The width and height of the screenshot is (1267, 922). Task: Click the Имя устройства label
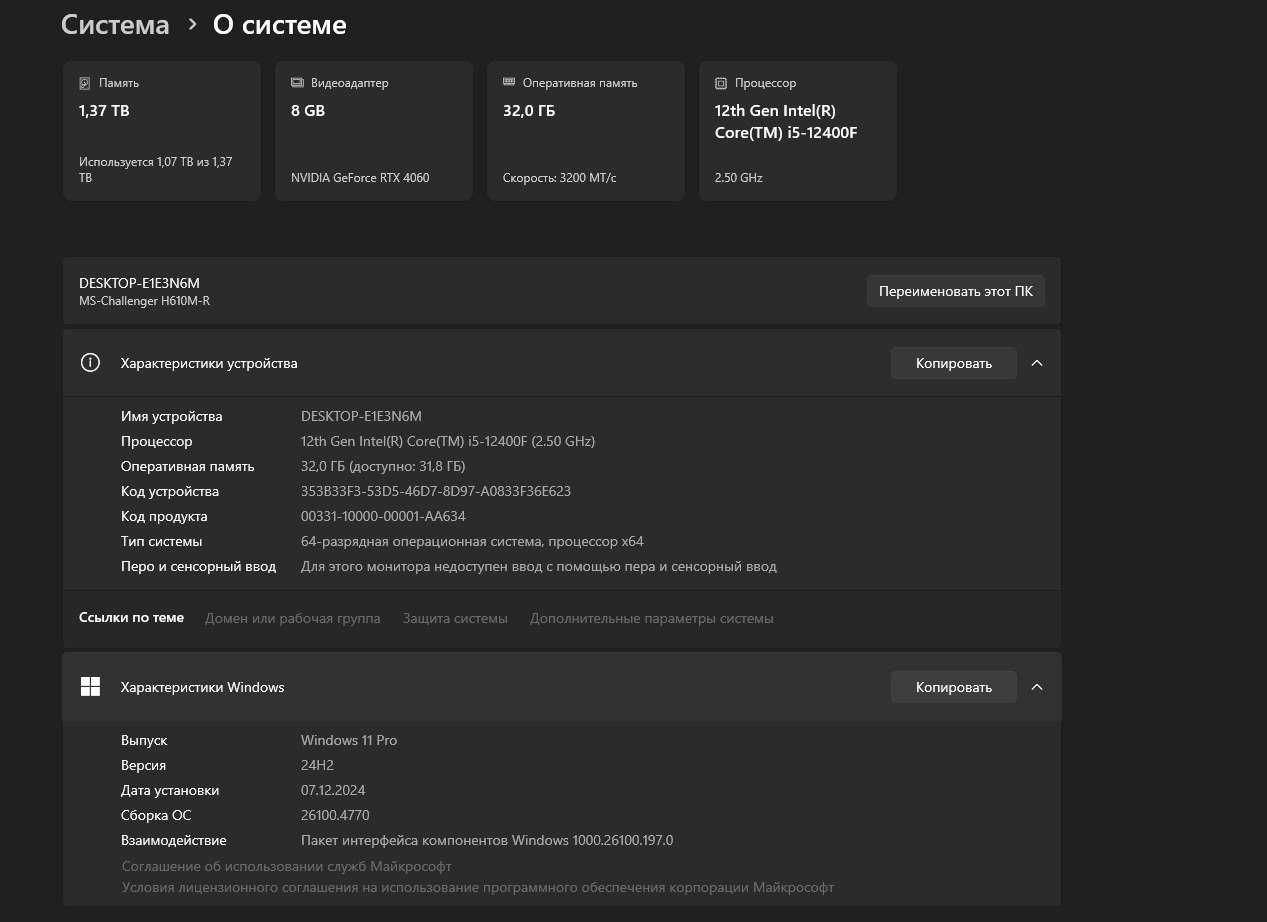click(172, 416)
